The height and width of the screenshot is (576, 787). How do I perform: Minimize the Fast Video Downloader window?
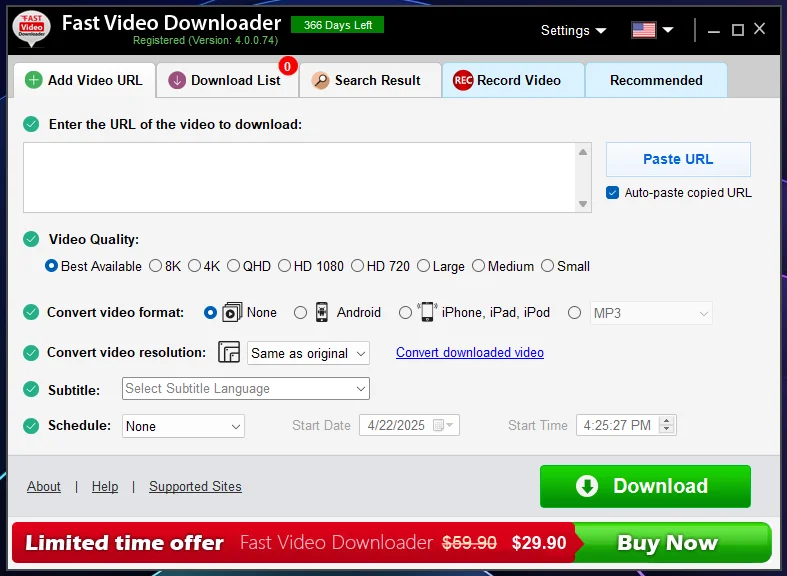pos(714,31)
